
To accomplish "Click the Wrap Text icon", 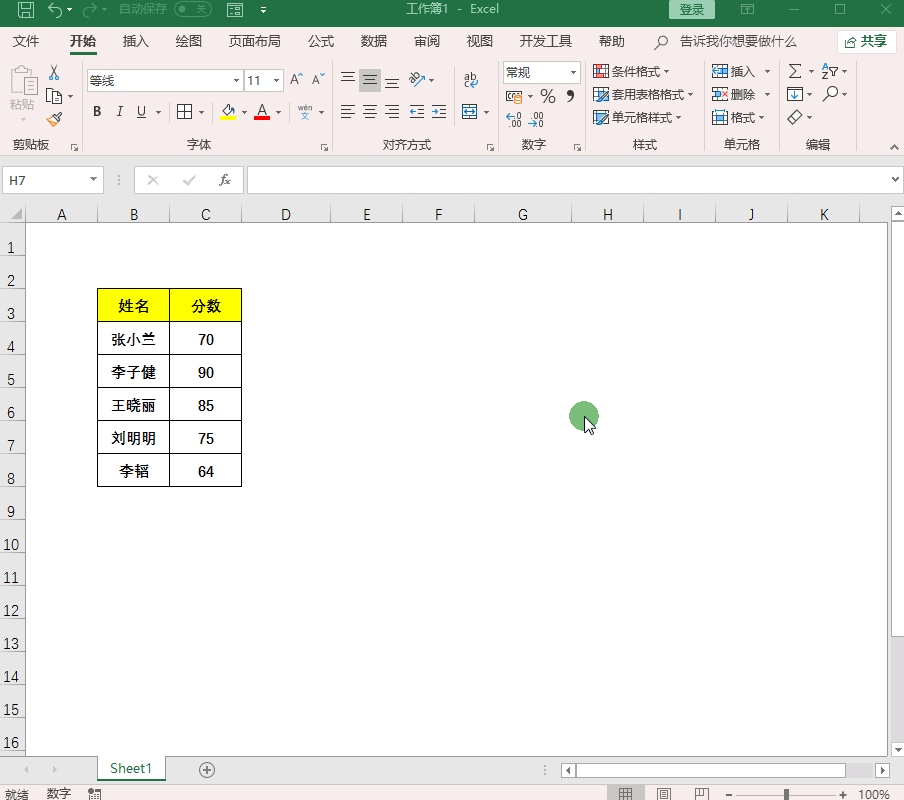I will click(x=470, y=80).
